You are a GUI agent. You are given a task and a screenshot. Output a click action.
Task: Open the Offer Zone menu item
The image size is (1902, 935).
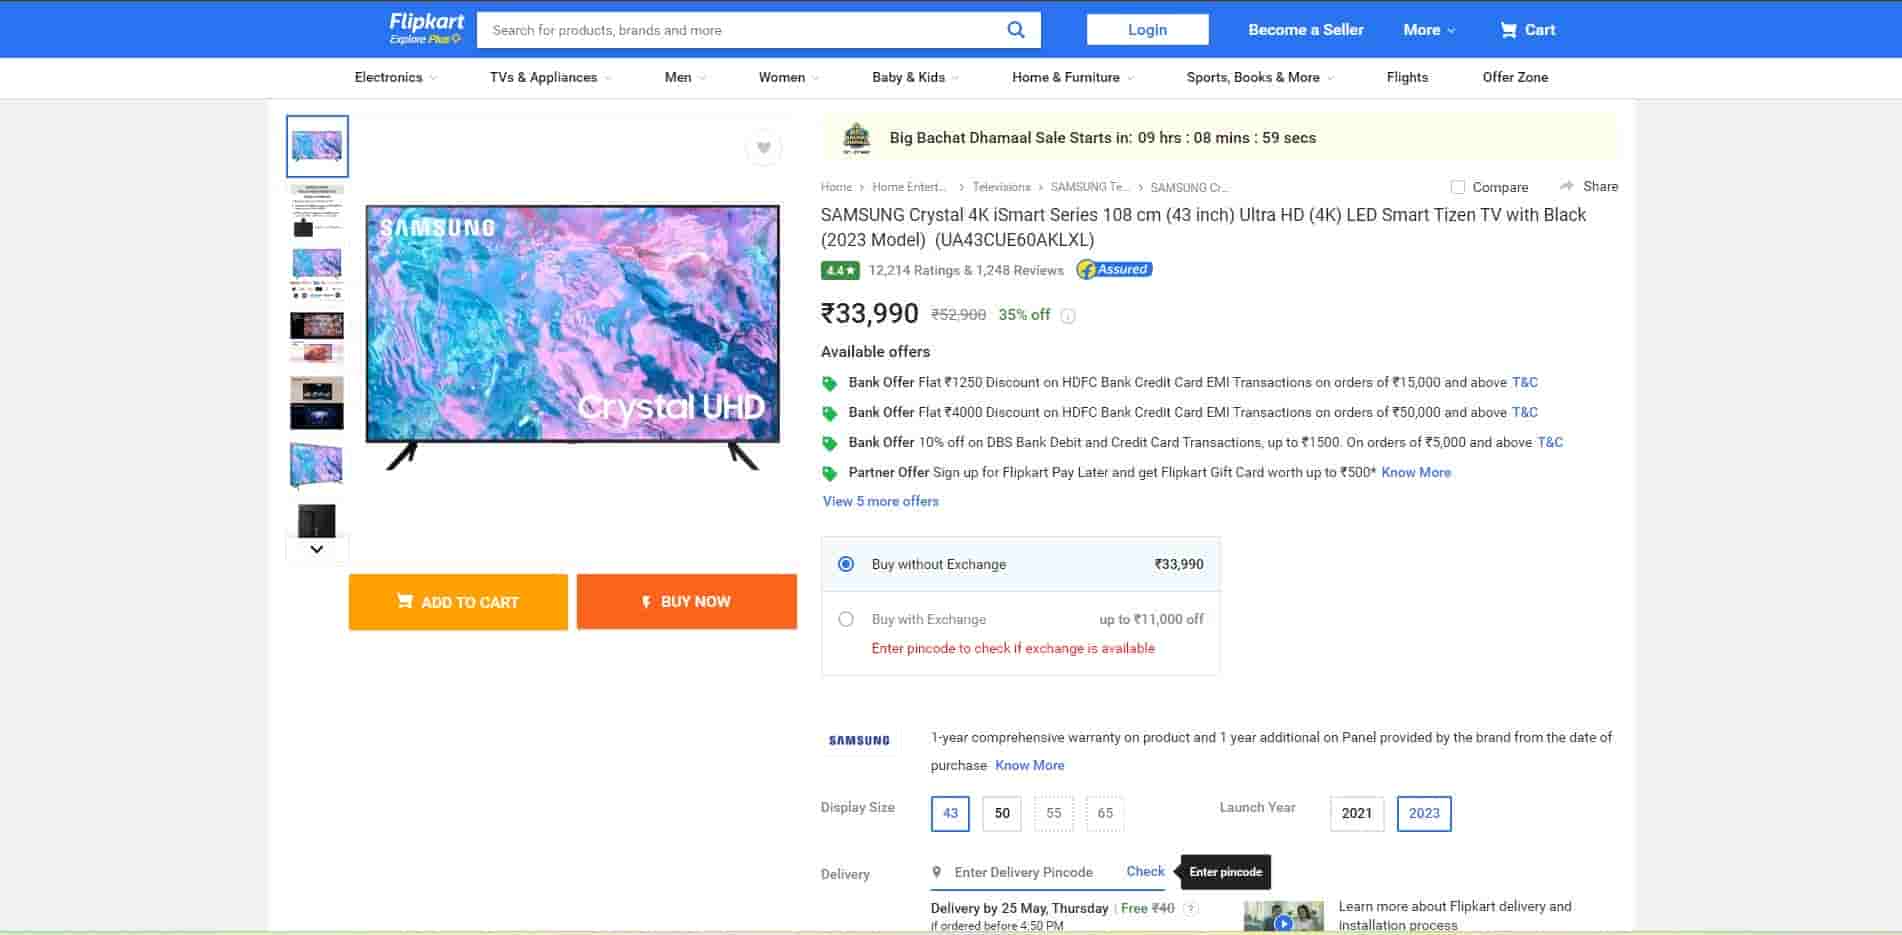point(1514,77)
